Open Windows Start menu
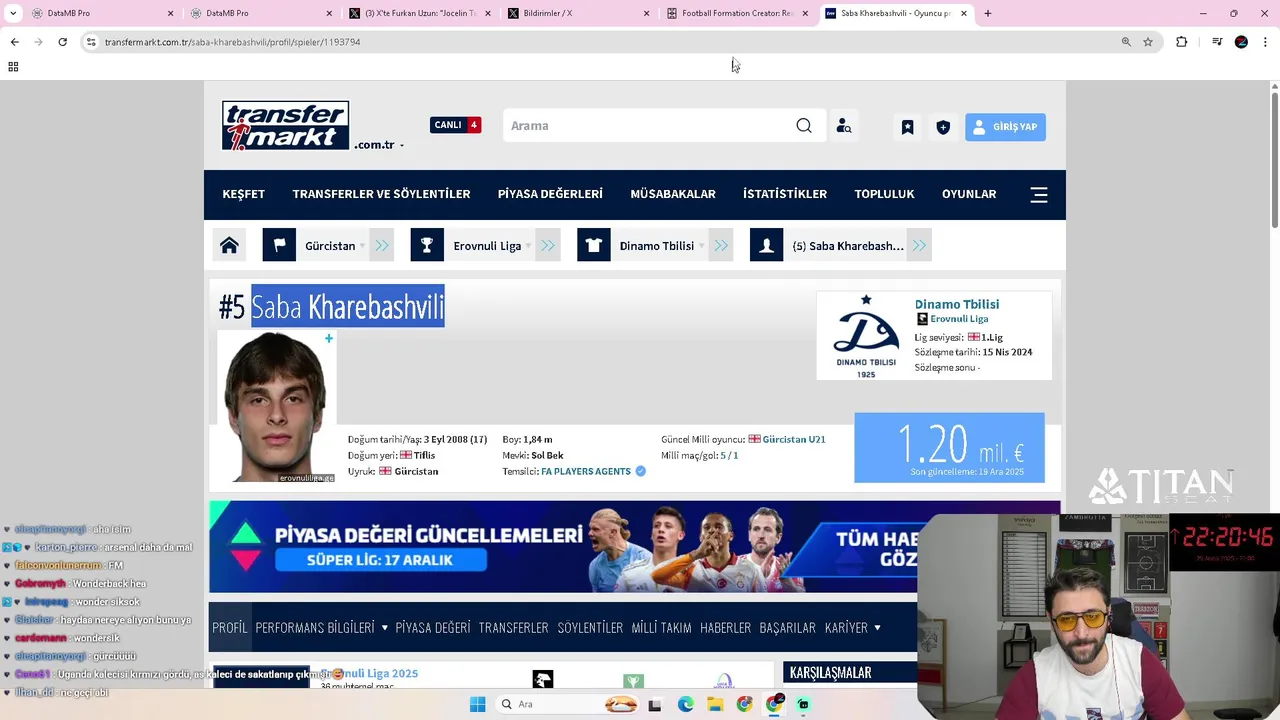Image resolution: width=1280 pixels, height=720 pixels. point(477,704)
